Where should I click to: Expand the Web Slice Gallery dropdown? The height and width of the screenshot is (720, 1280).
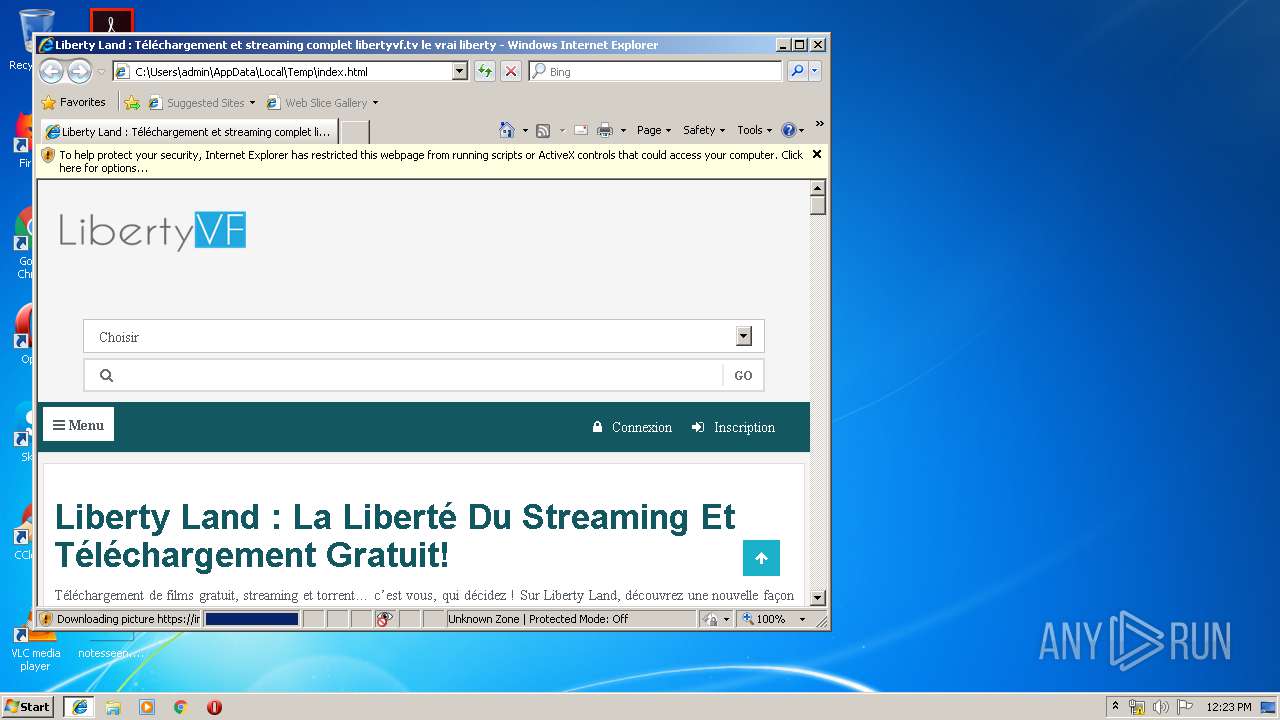[x=375, y=103]
